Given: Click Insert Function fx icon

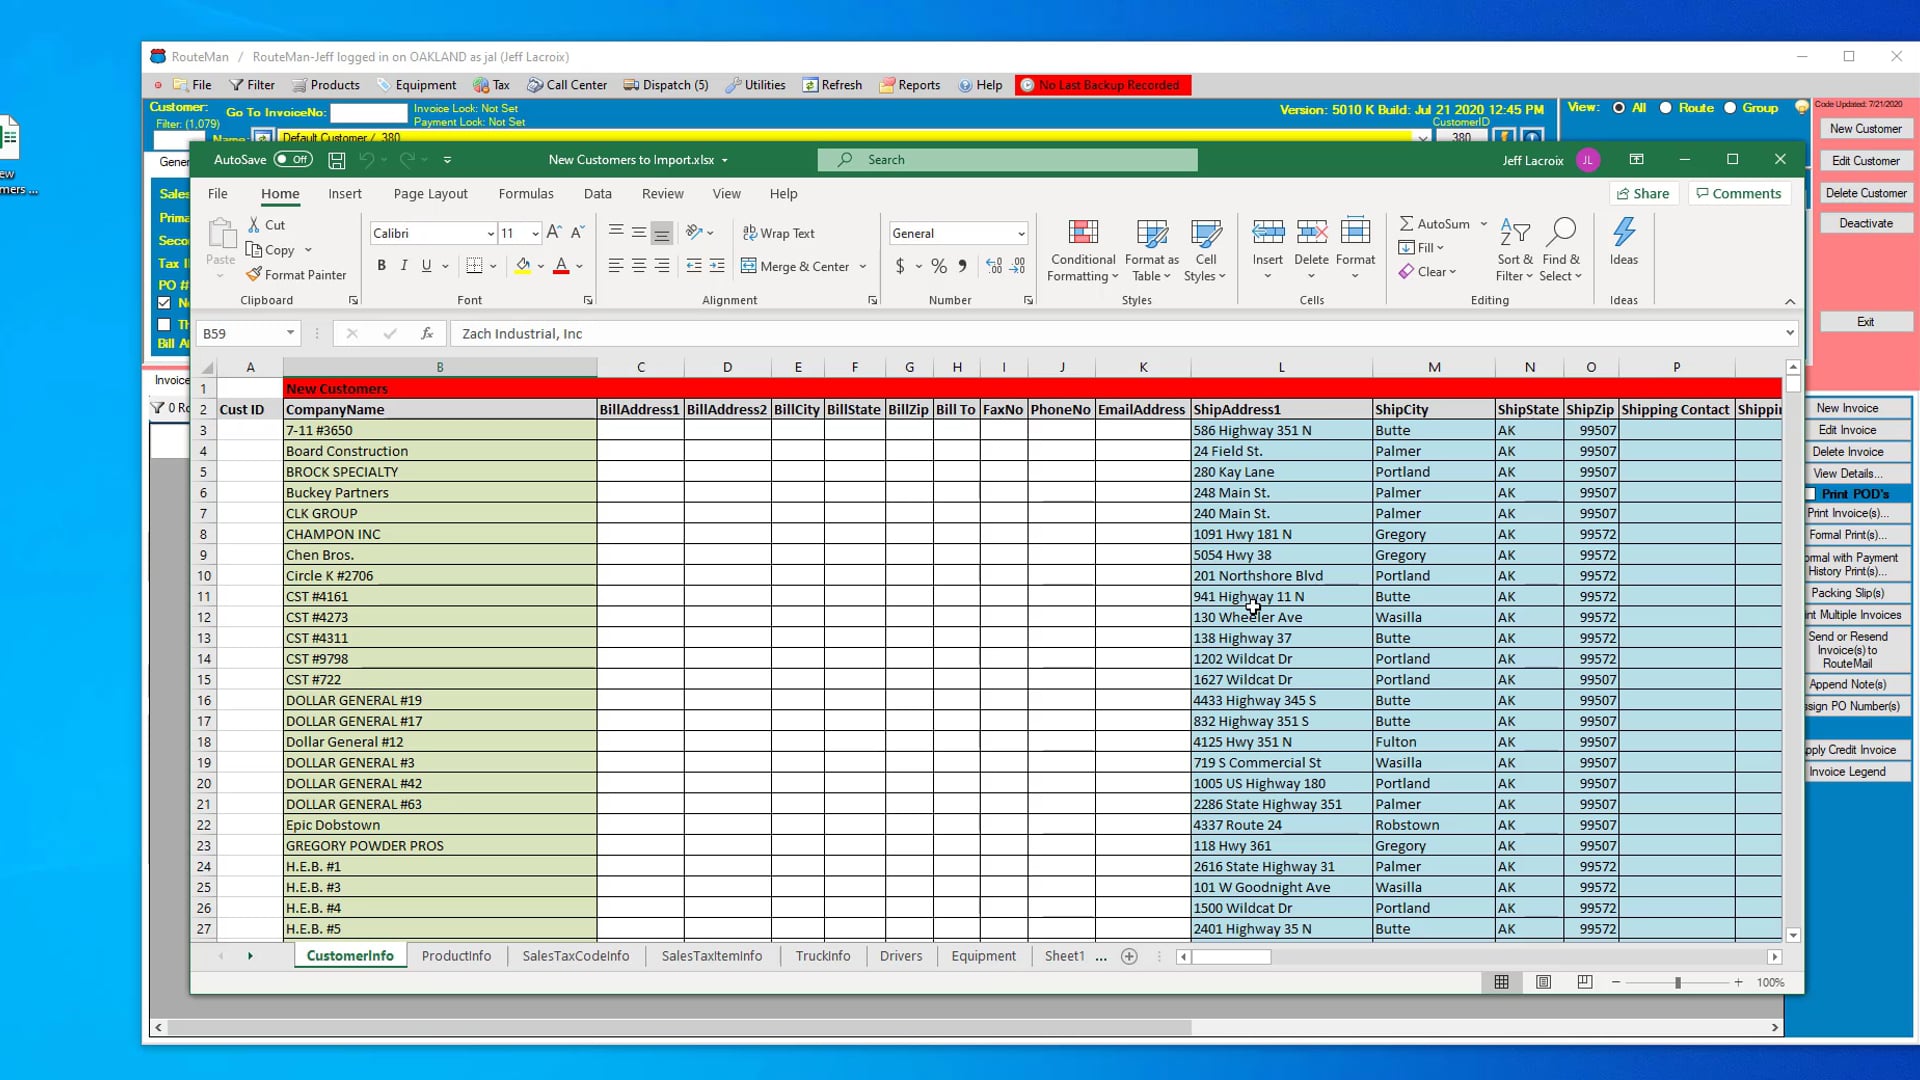Looking at the screenshot, I should (427, 334).
